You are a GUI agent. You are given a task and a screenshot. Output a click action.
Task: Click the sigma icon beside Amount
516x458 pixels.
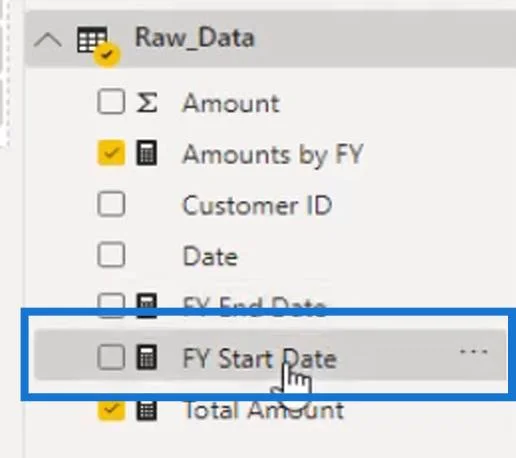pyautogui.click(x=147, y=102)
